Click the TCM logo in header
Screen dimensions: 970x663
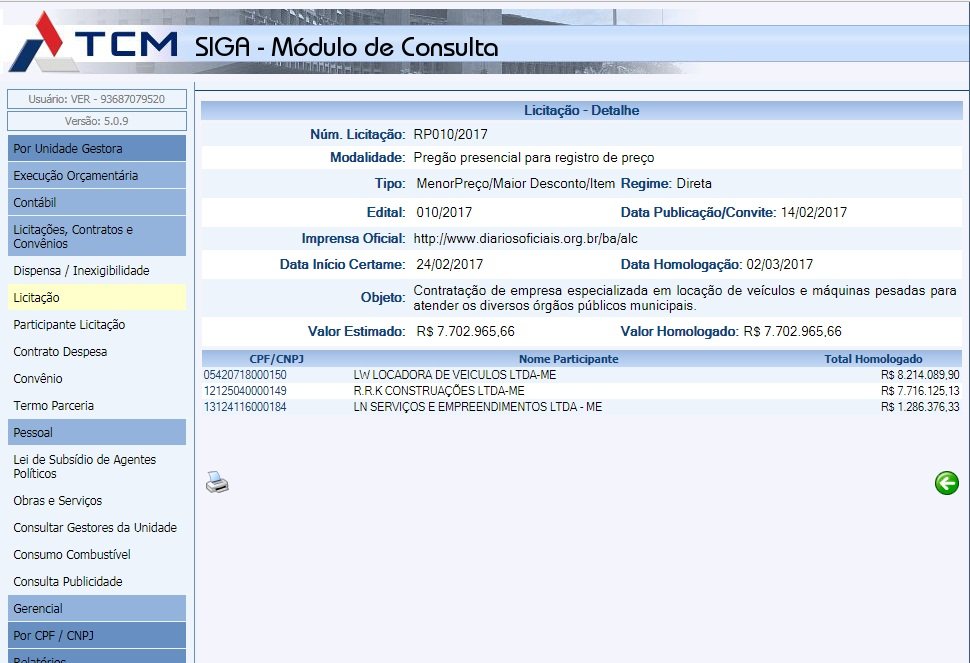(x=95, y=46)
